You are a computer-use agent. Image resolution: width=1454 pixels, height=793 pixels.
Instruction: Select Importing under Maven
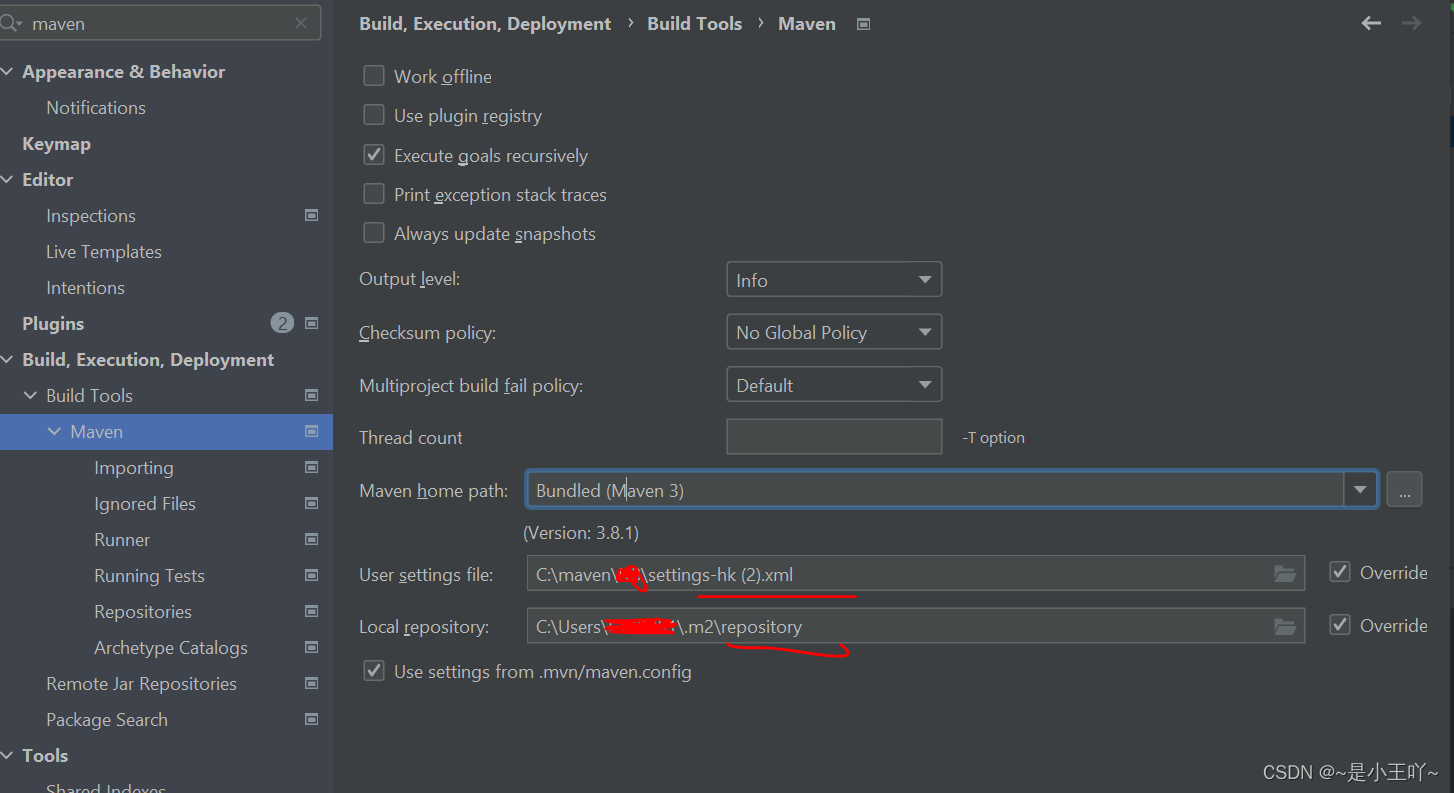pos(134,467)
